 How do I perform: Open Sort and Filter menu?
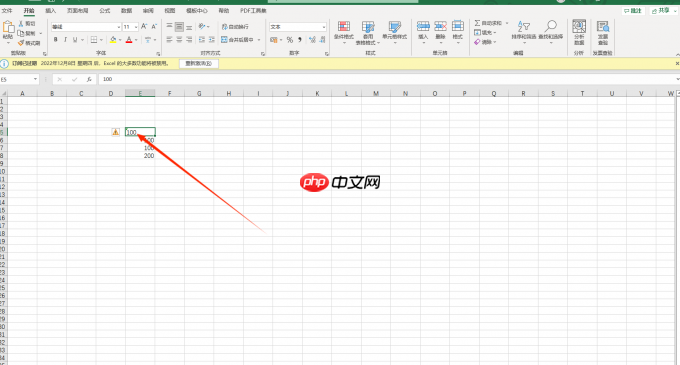click(524, 31)
